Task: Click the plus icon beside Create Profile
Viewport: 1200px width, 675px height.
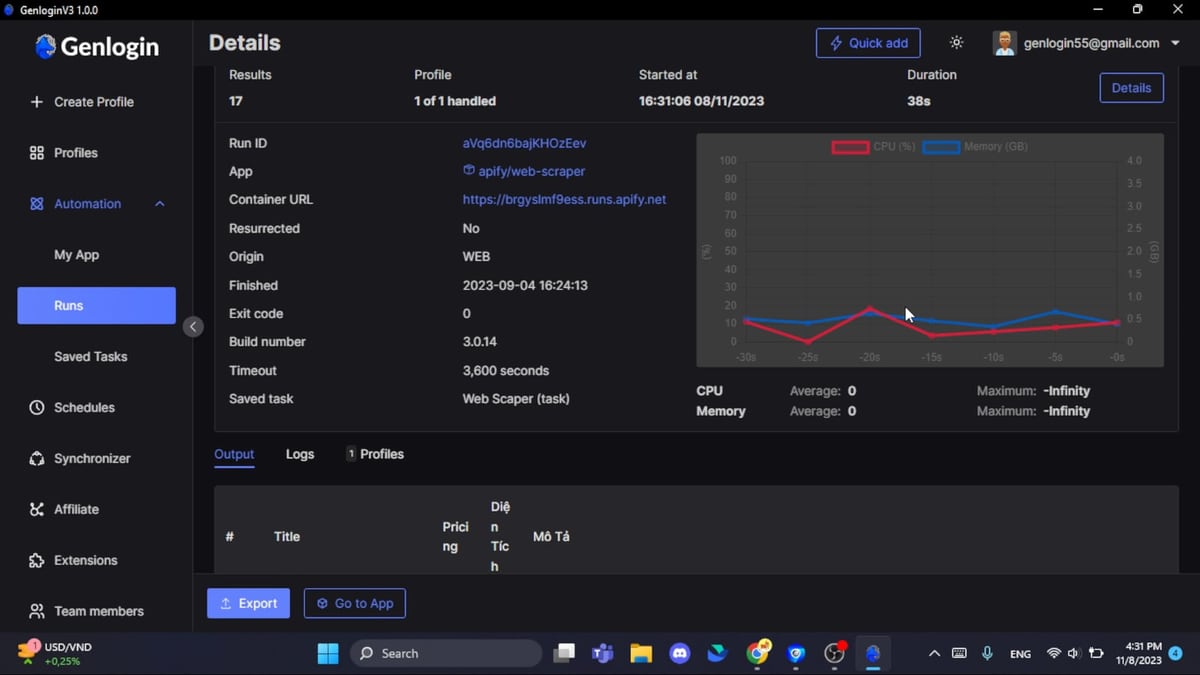Action: pyautogui.click(x=37, y=102)
